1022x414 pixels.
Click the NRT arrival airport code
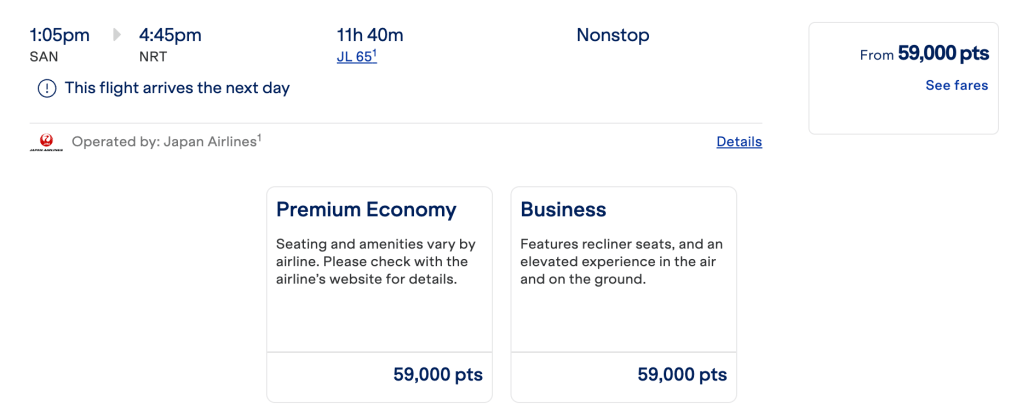(x=153, y=57)
